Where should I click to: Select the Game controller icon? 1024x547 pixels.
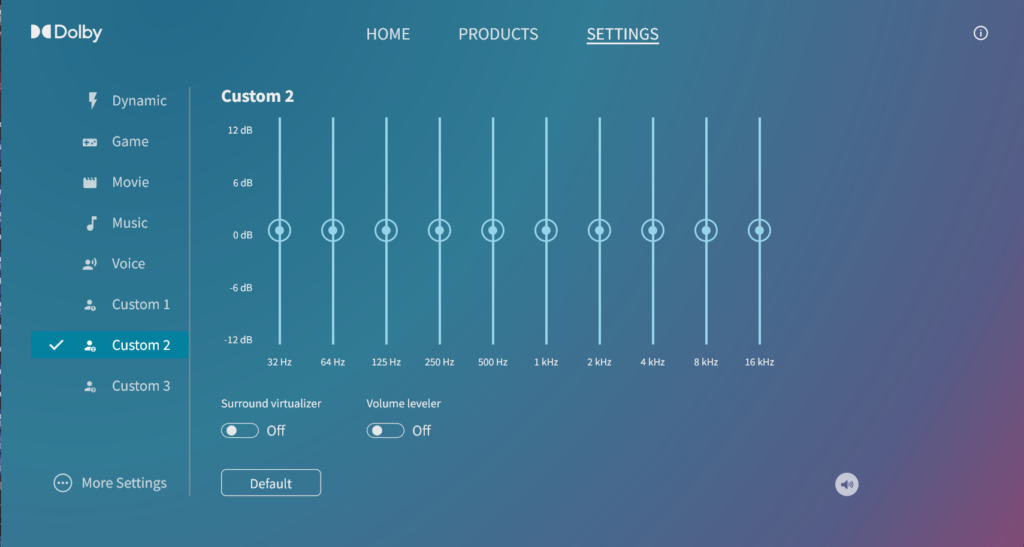click(90, 142)
